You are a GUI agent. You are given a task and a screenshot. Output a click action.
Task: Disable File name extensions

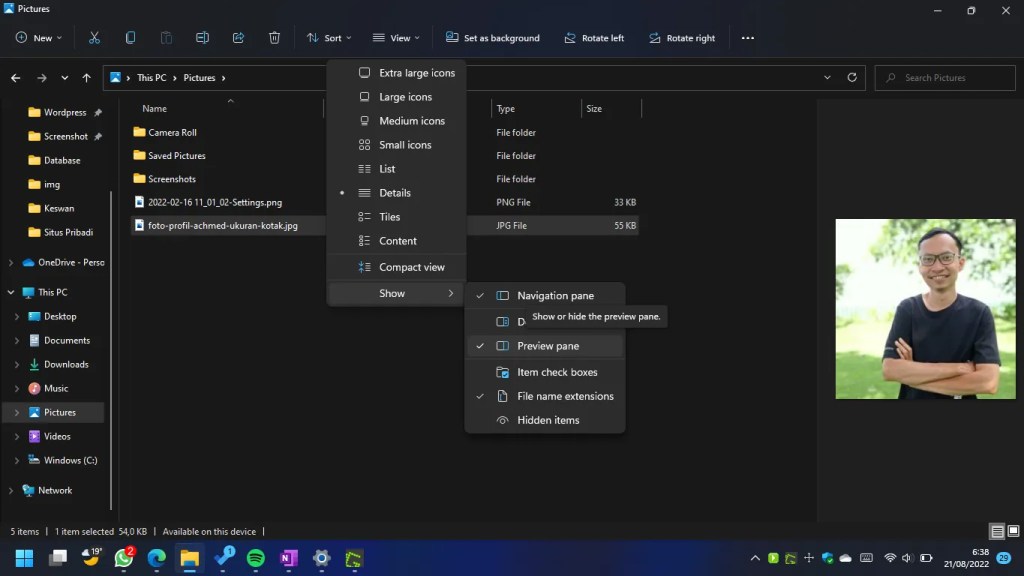click(559, 396)
